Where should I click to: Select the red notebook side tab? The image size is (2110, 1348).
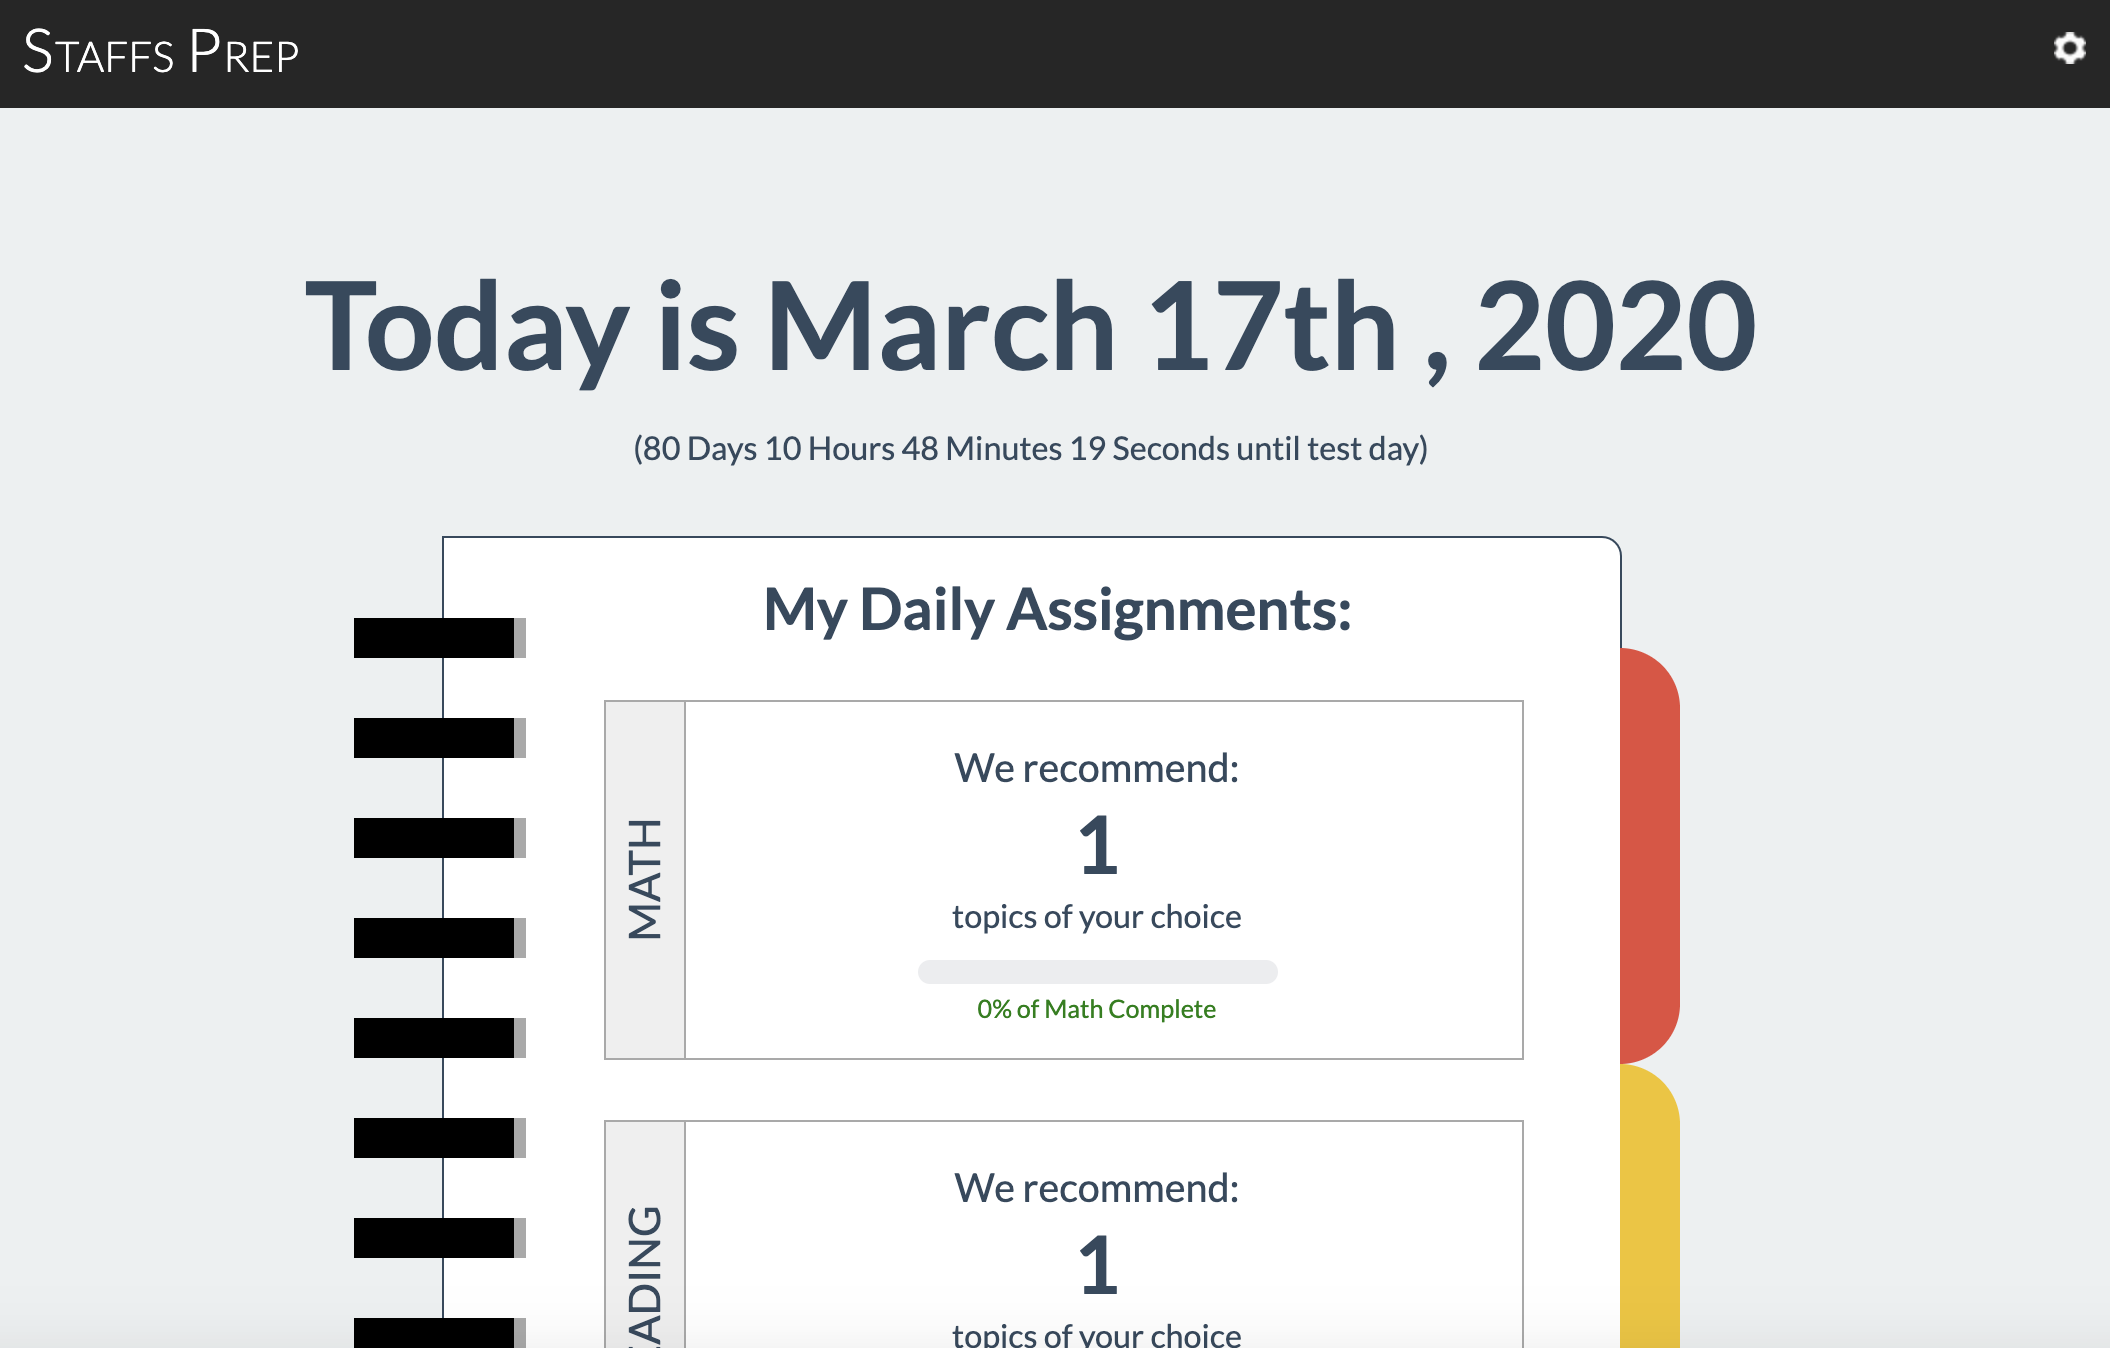1650,855
